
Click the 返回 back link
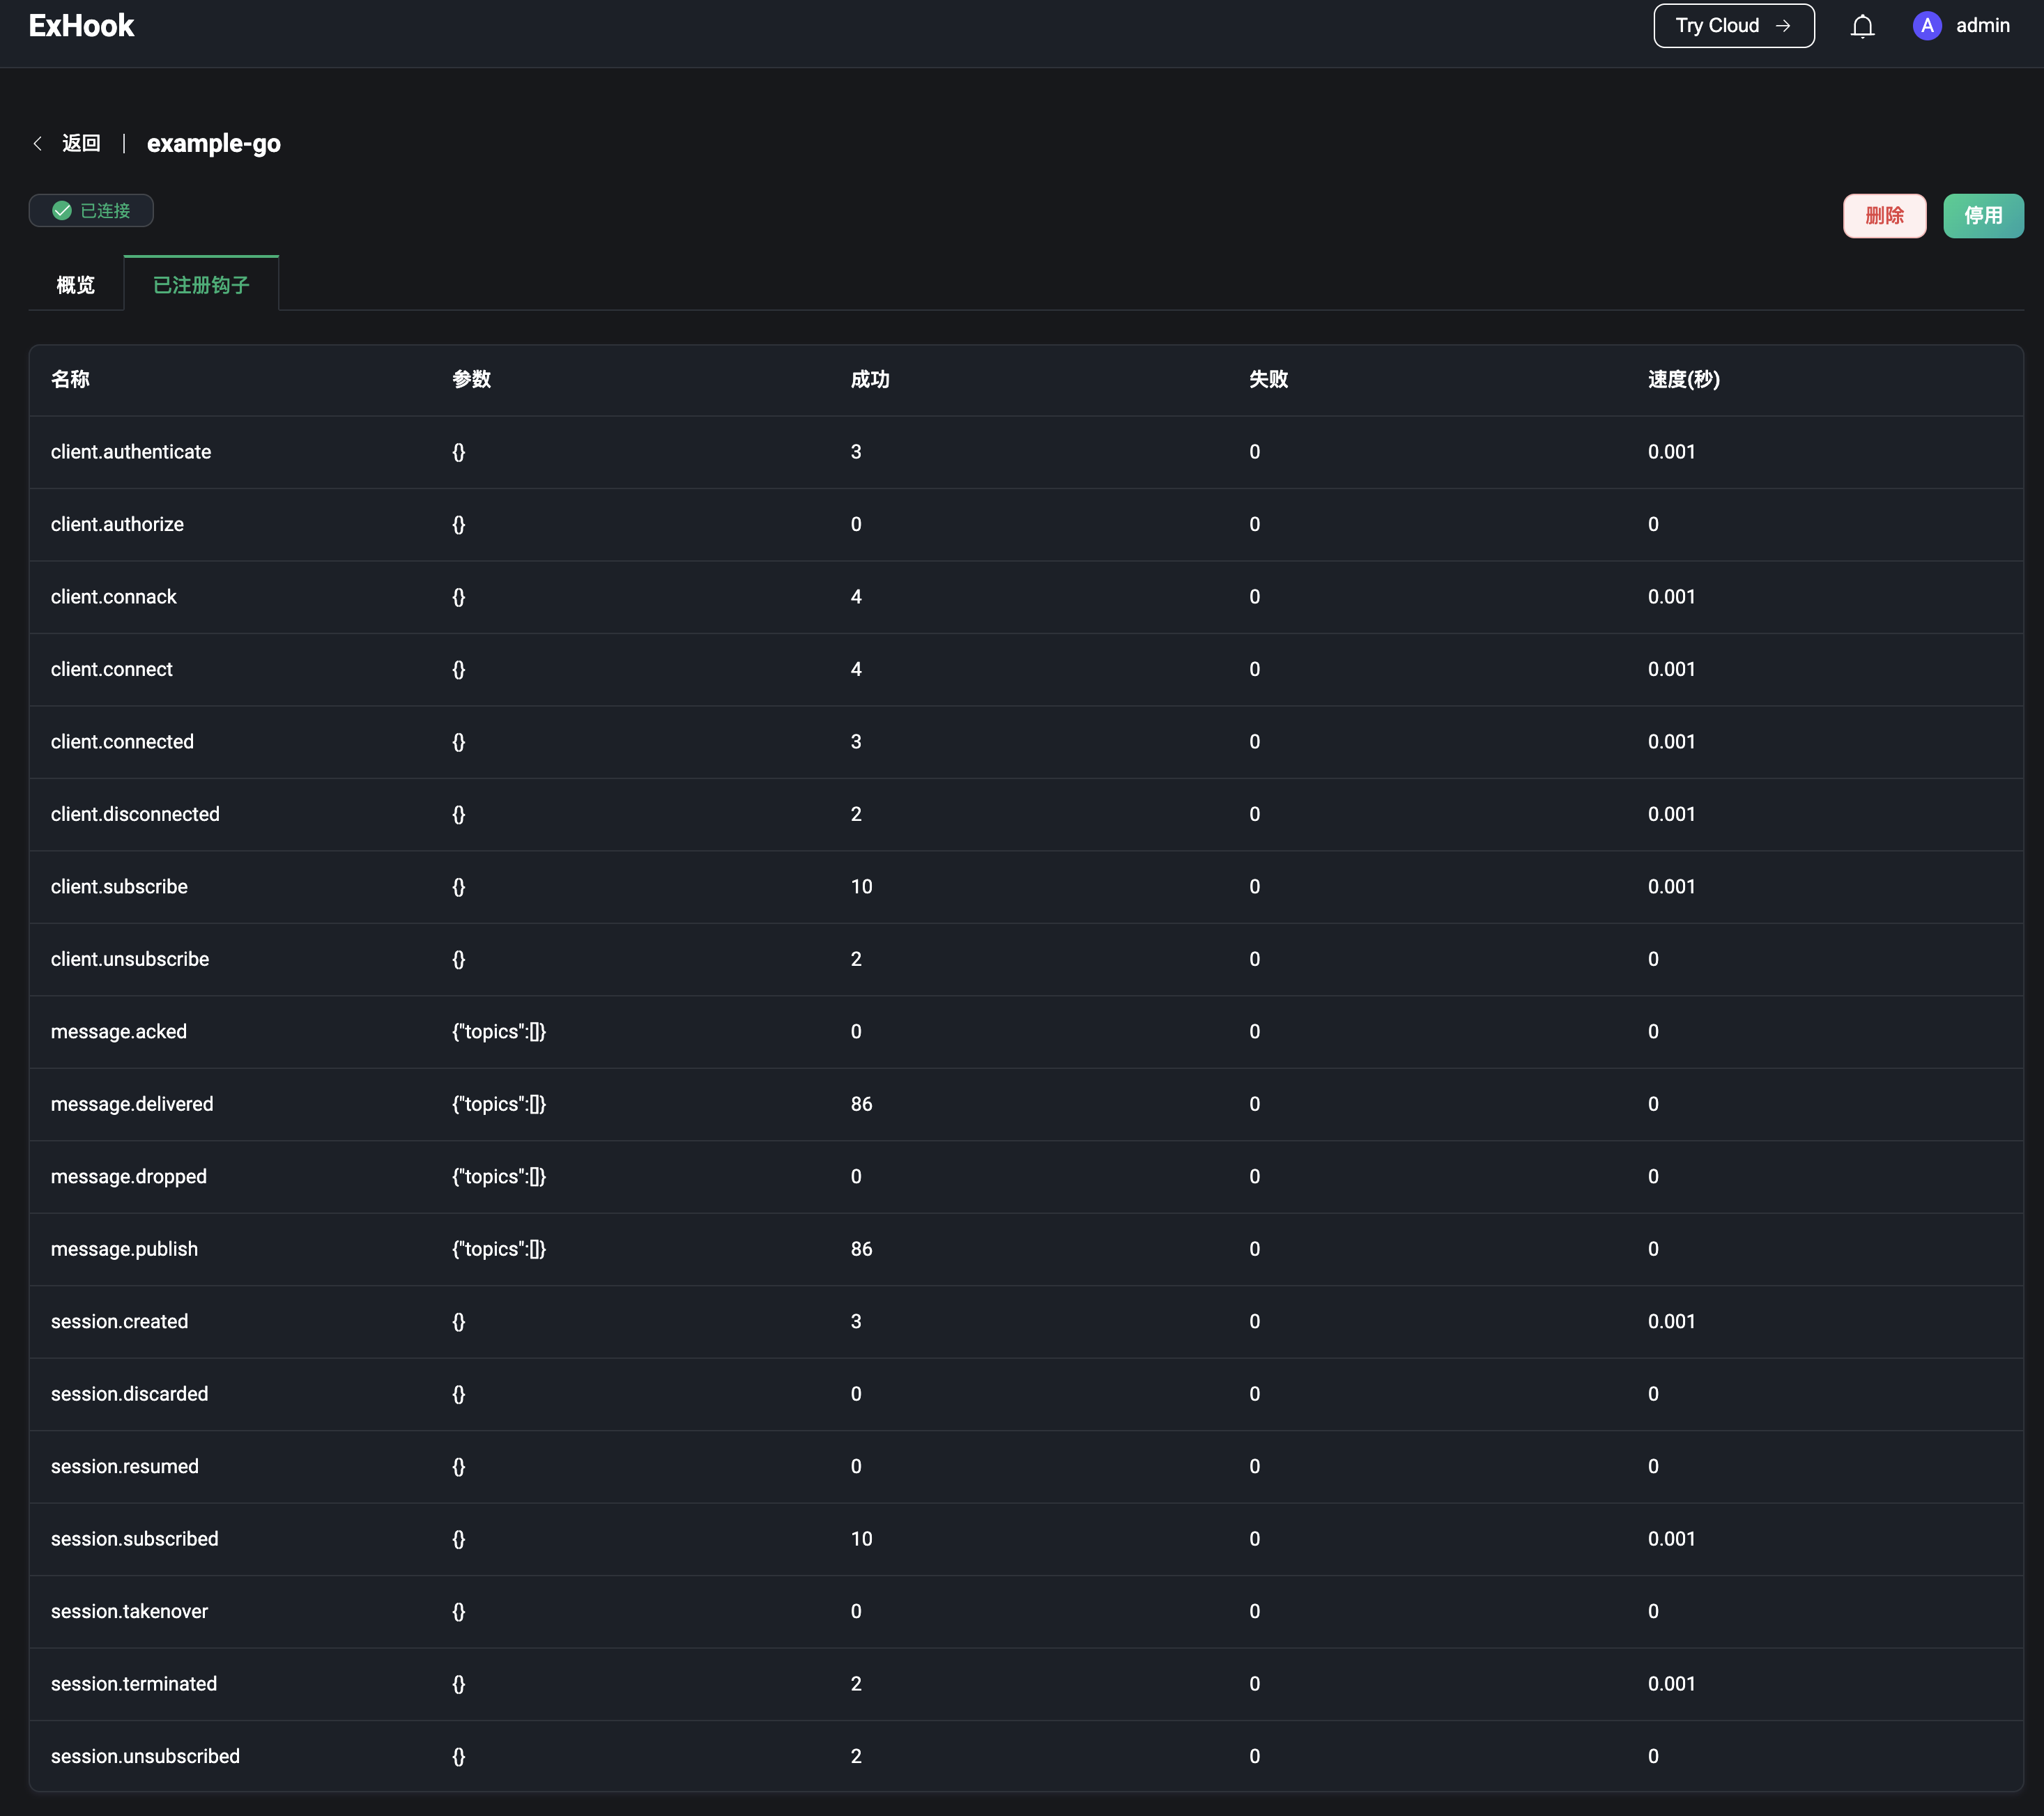(81, 143)
